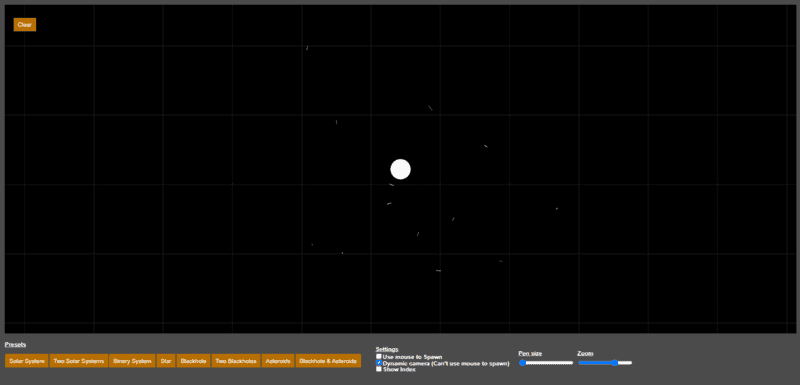Click the Zoom slider
Viewport: 800px width, 385px height.
[605, 363]
